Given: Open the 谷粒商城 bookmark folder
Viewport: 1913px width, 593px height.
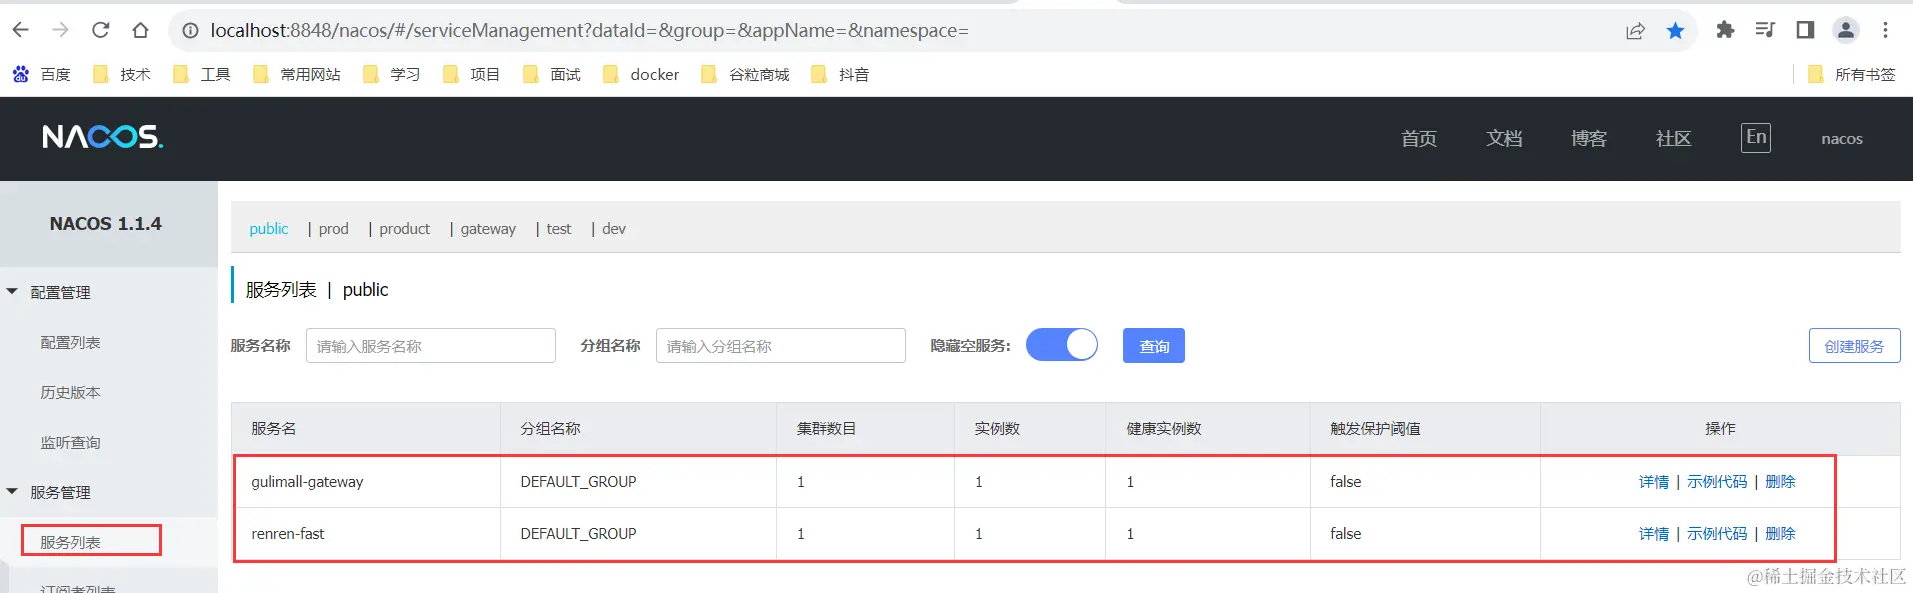Looking at the screenshot, I should pyautogui.click(x=745, y=74).
